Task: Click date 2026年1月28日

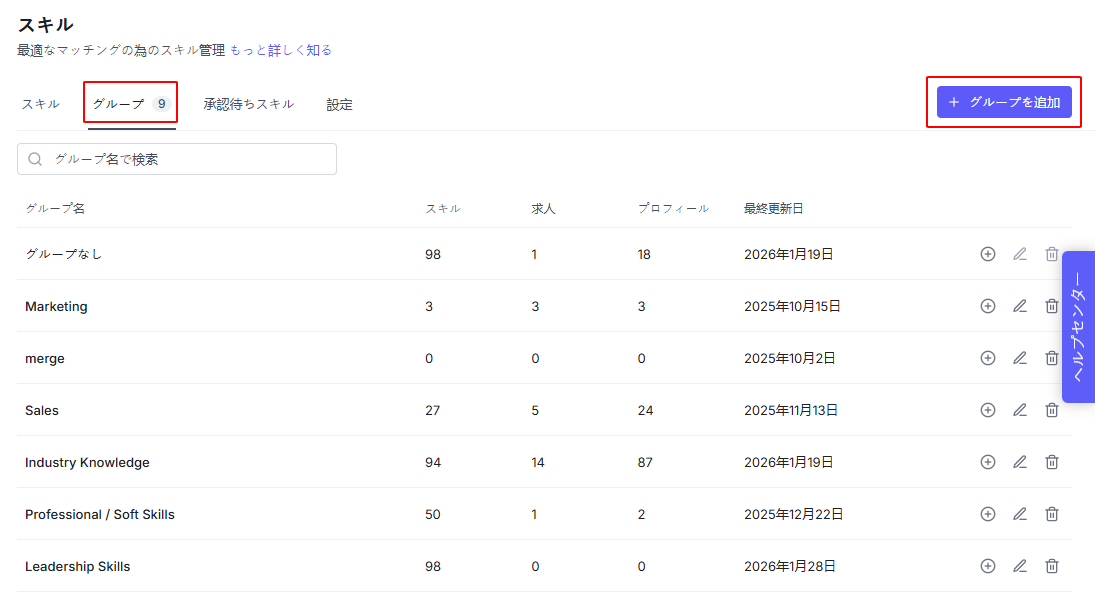Action: click(790, 566)
